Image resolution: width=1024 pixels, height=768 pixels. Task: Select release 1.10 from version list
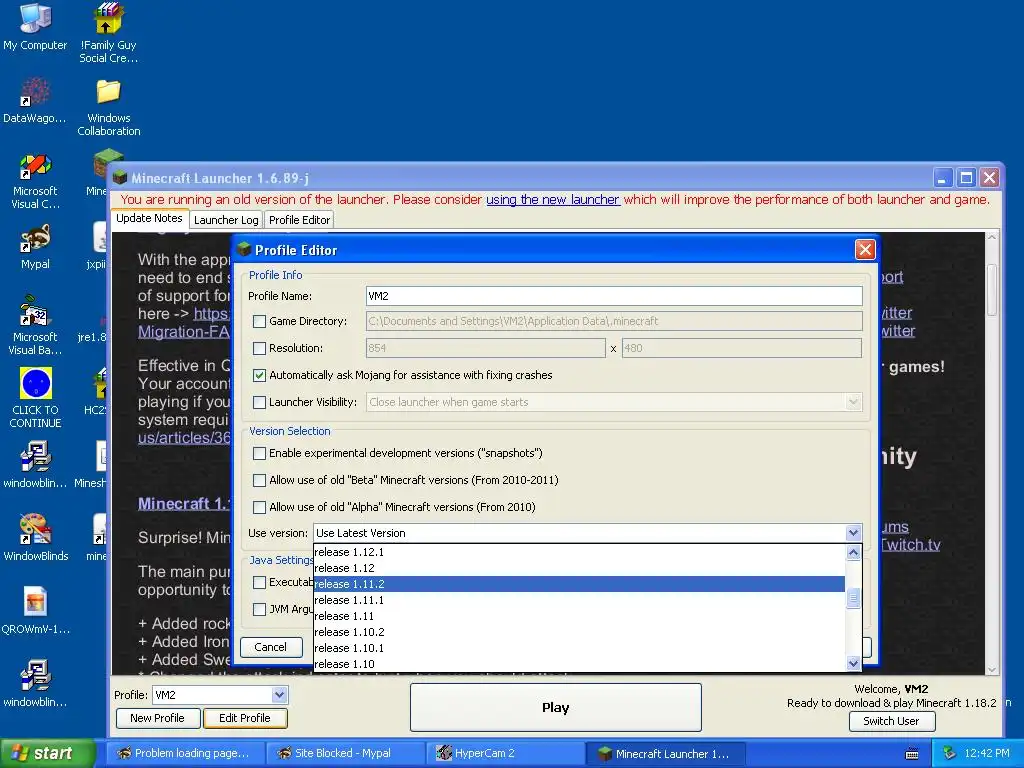pos(579,664)
